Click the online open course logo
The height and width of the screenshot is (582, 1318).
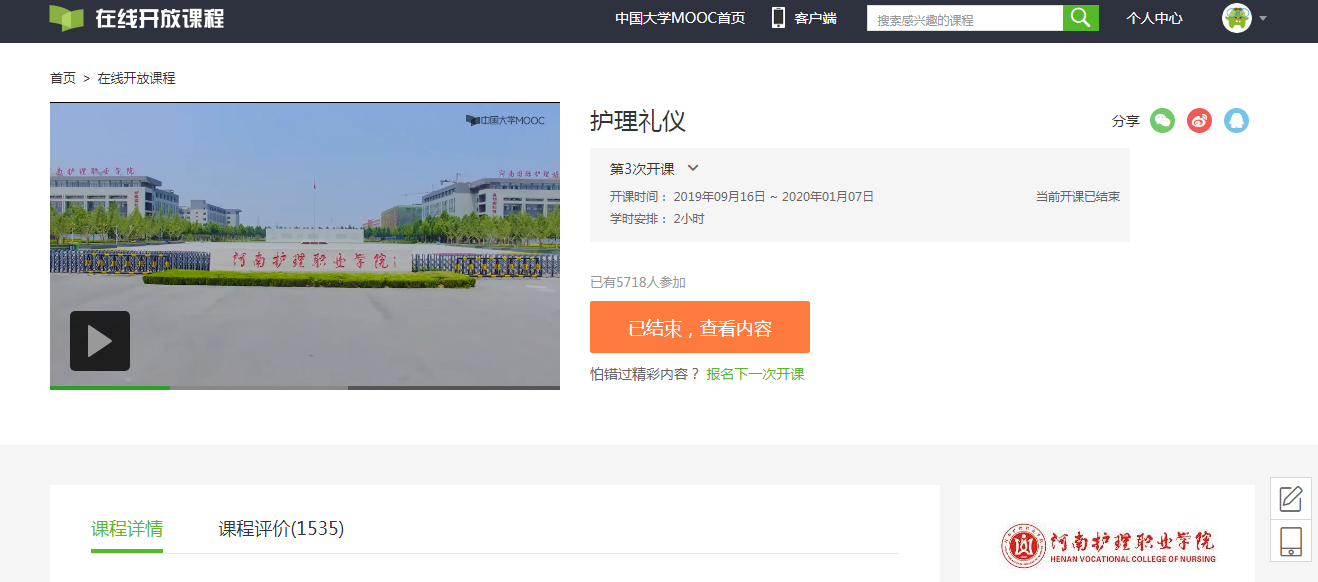137,18
